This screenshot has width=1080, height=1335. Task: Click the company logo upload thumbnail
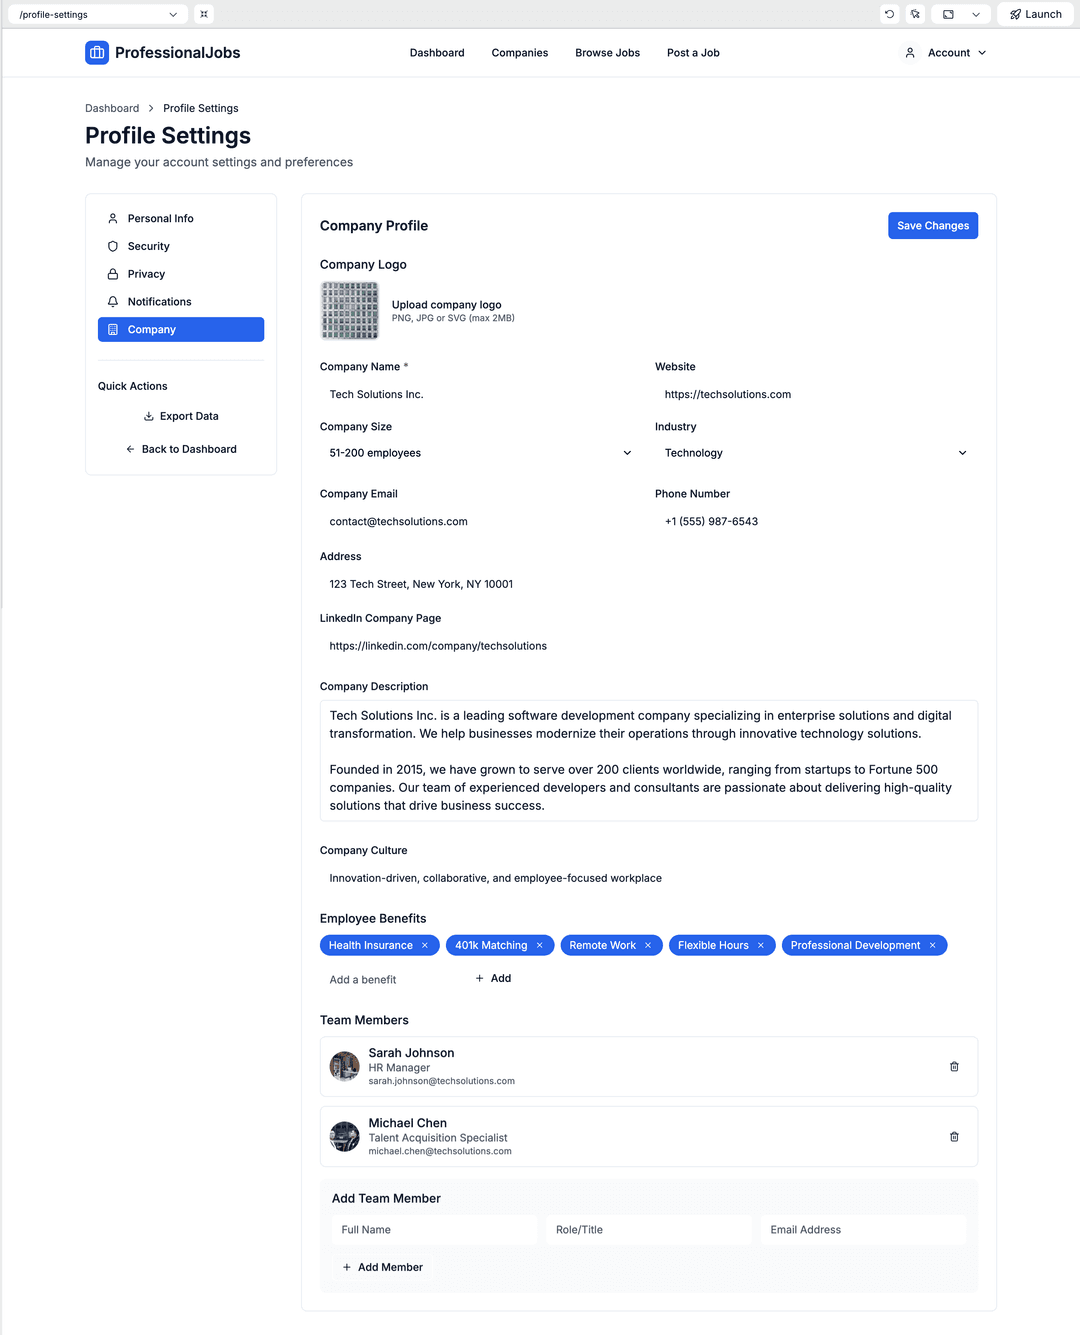(350, 311)
